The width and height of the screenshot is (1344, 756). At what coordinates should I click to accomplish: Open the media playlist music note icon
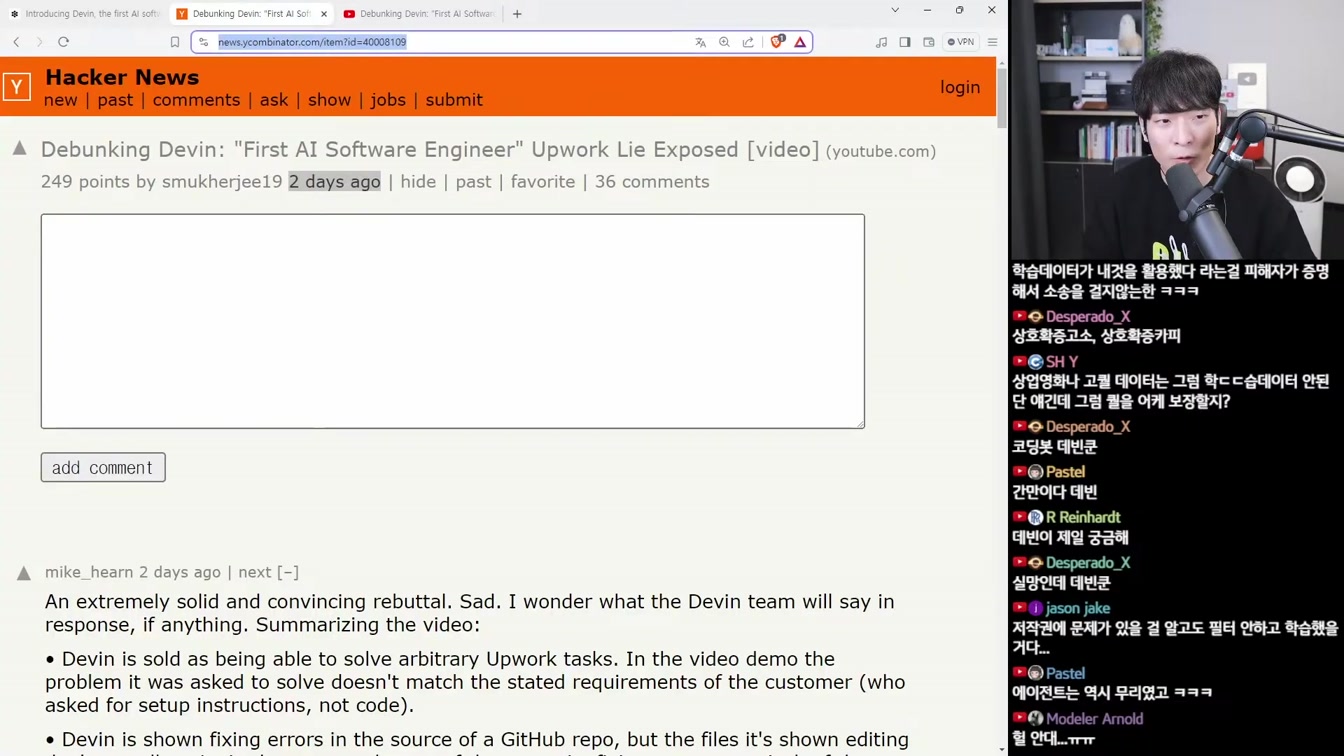coord(881,42)
